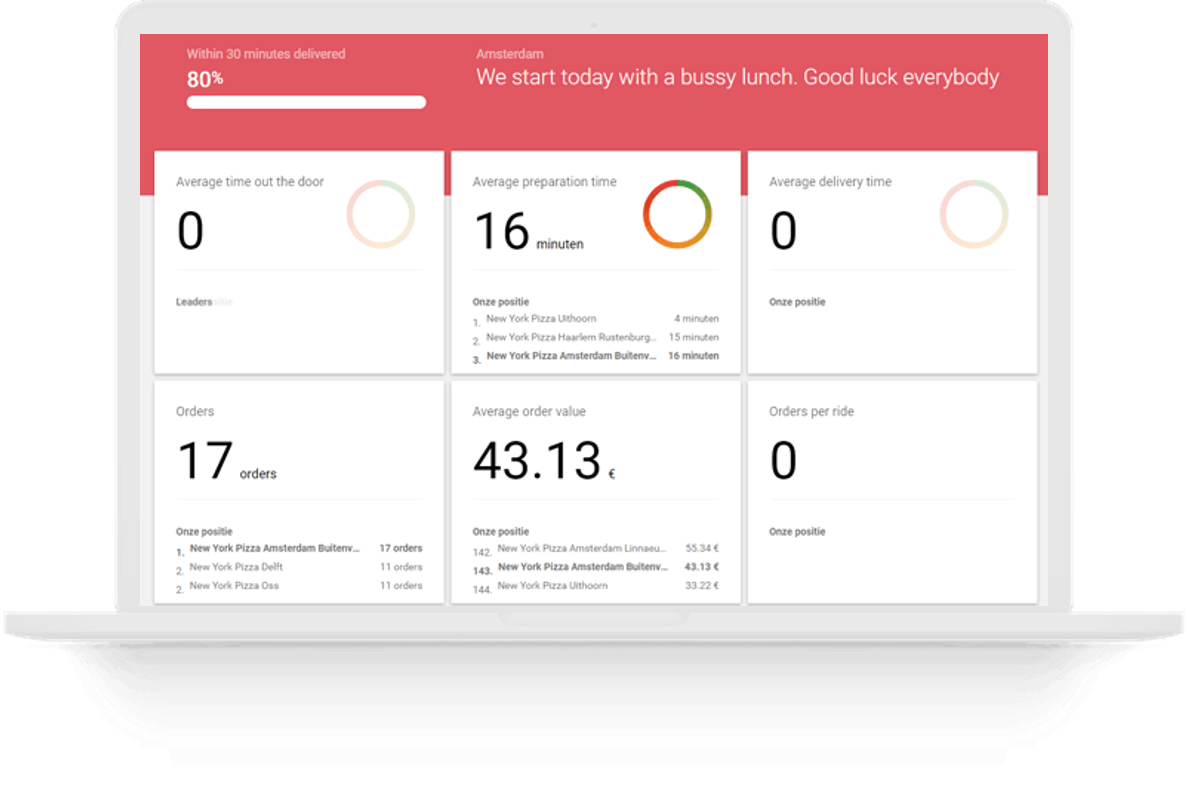The image size is (1188, 805).
Task: Open New York Pizza Amsterdam Linnaeu entry
Action: coord(595,548)
